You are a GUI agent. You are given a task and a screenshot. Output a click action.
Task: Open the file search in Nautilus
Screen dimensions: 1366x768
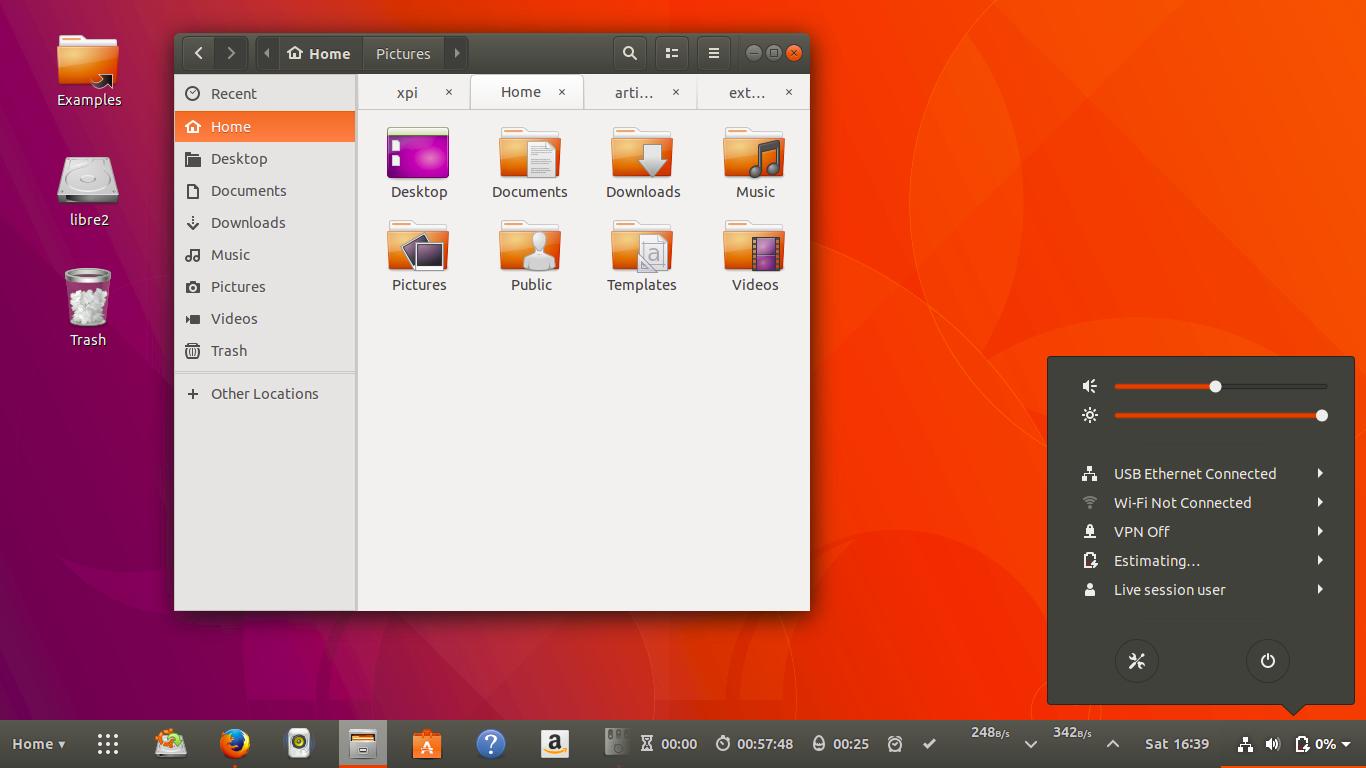pyautogui.click(x=629, y=52)
